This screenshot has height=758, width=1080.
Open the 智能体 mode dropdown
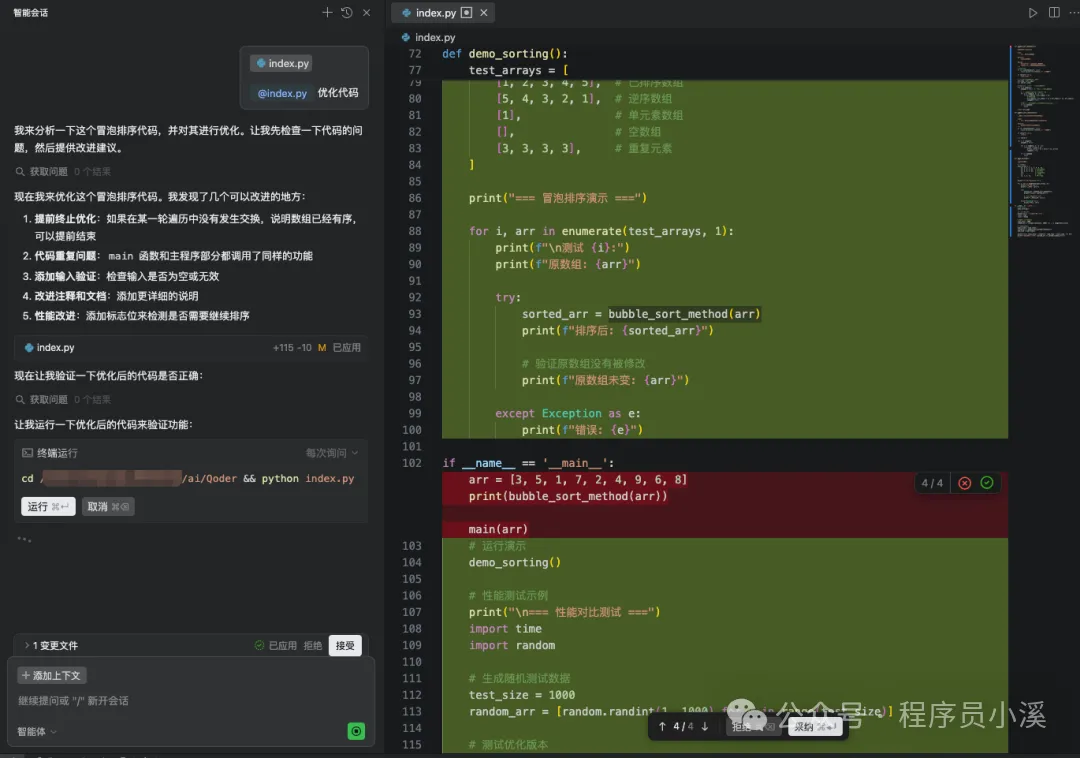click(37, 732)
